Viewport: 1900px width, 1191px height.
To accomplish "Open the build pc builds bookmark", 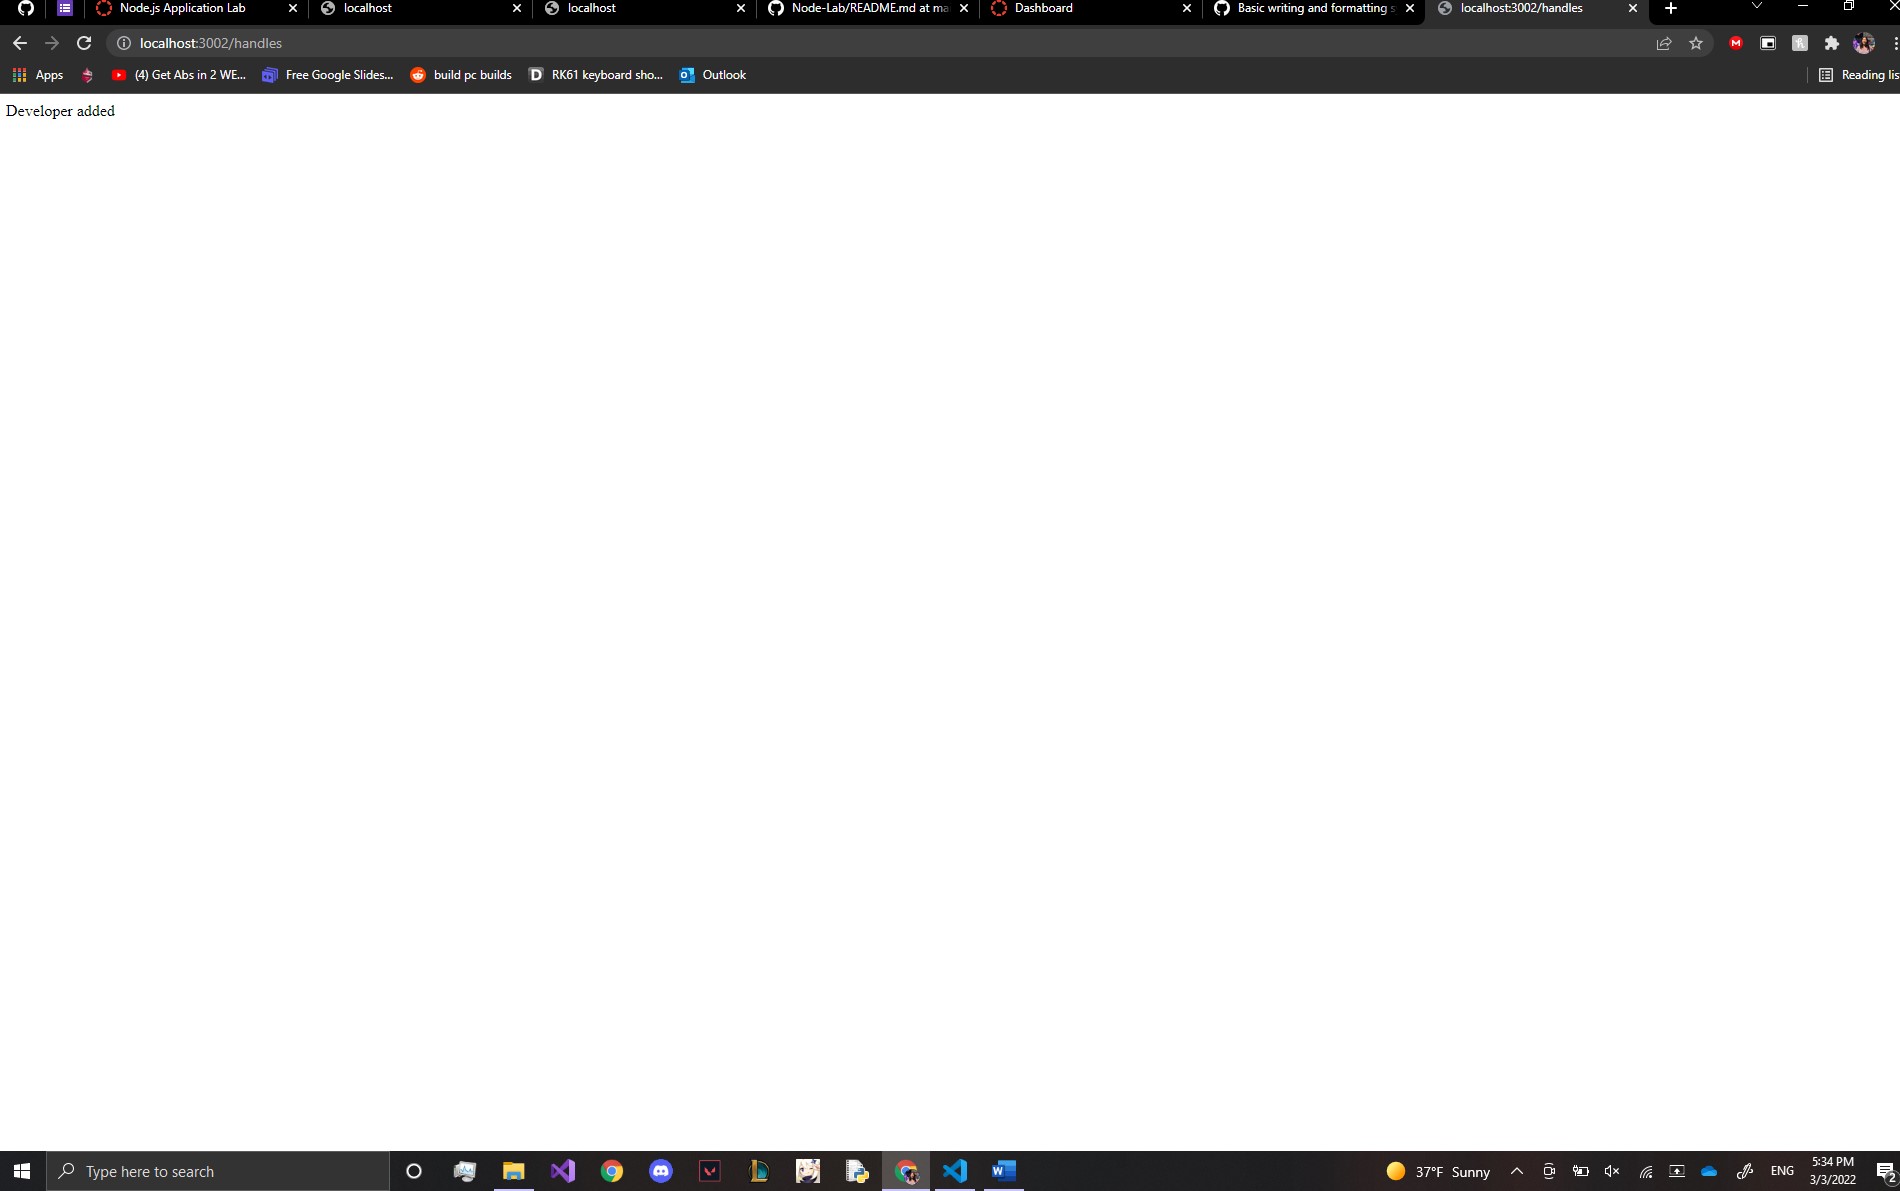I will tap(461, 75).
